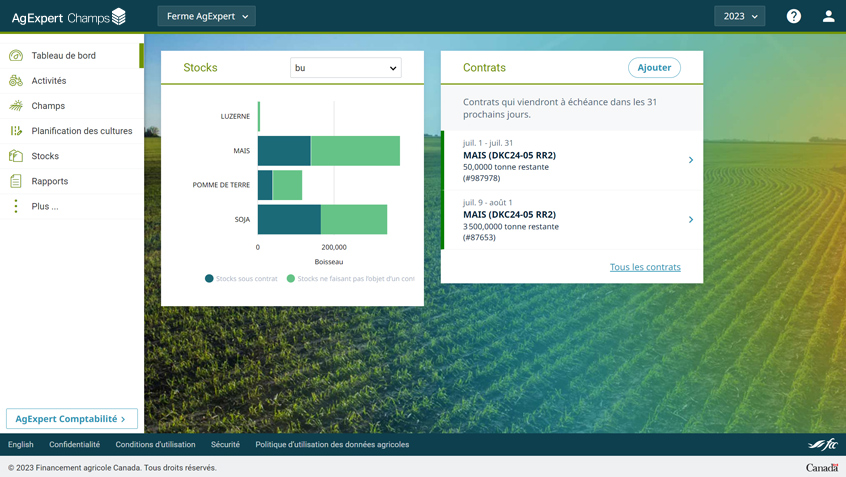Click the MAIS (DKC24-05 RR2) juil. 1 contract
Image resolution: width=846 pixels, height=477 pixels.
point(572,160)
